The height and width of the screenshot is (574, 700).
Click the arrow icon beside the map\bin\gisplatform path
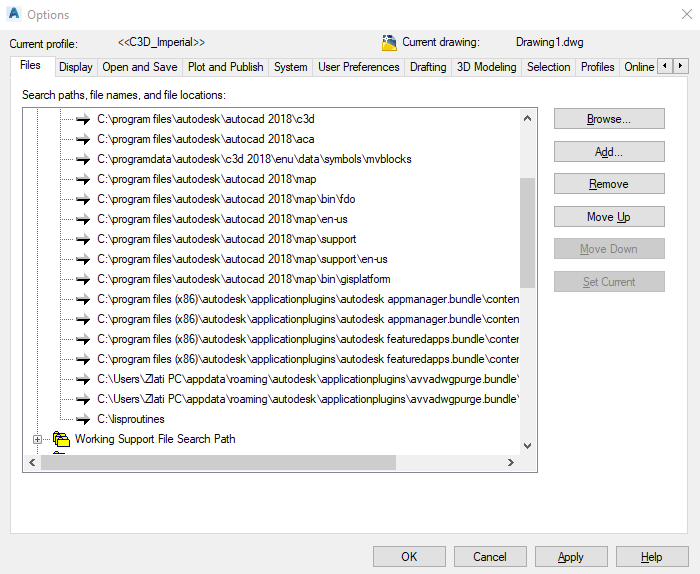coord(83,279)
